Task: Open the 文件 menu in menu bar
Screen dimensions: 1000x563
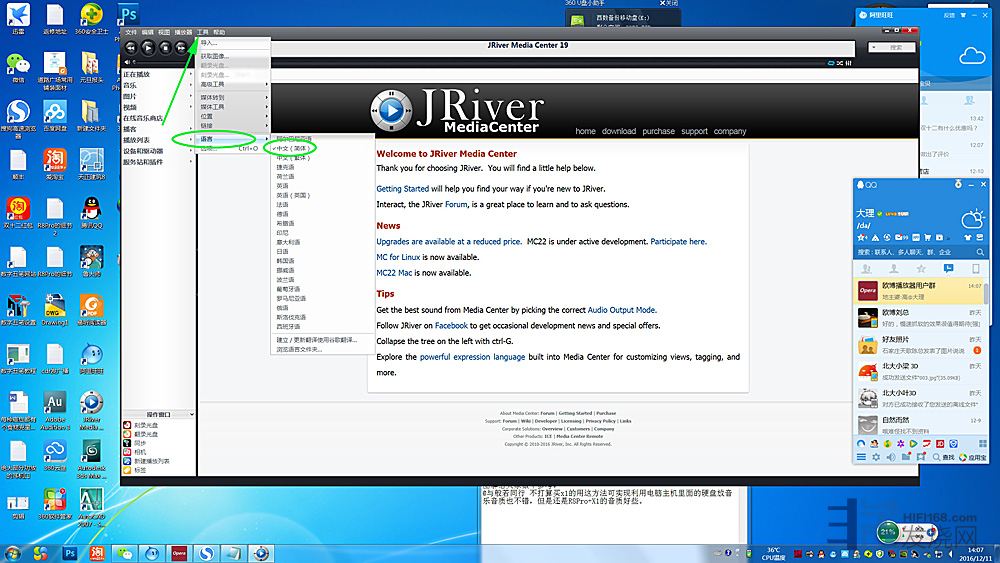Action: 130,32
